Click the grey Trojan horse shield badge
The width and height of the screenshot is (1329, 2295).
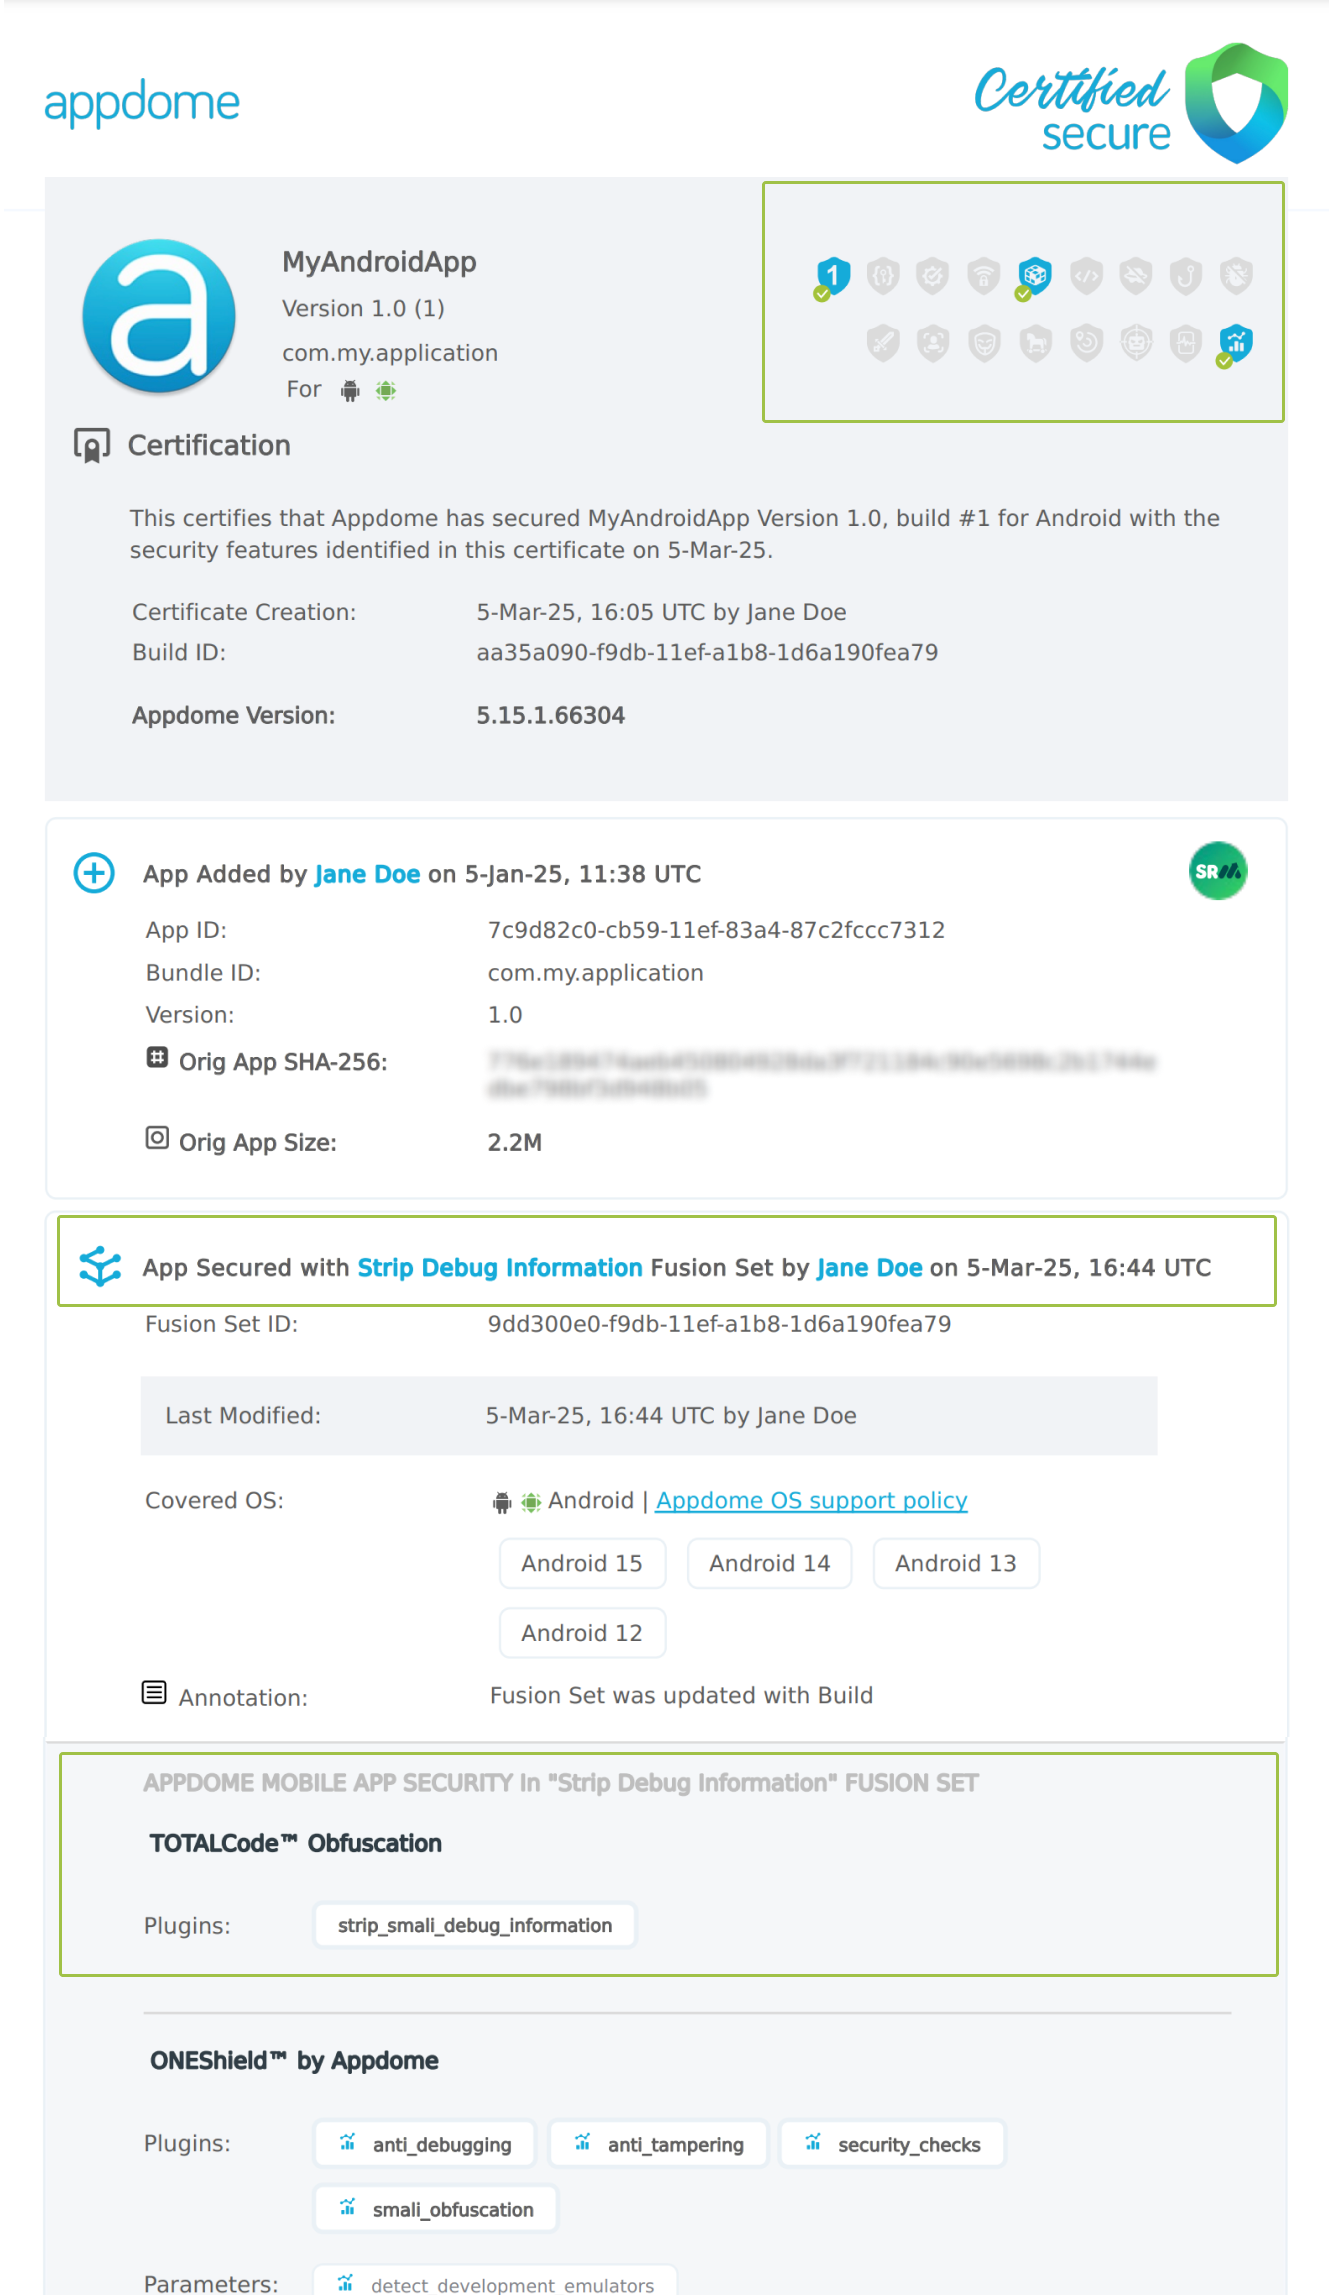point(1035,343)
